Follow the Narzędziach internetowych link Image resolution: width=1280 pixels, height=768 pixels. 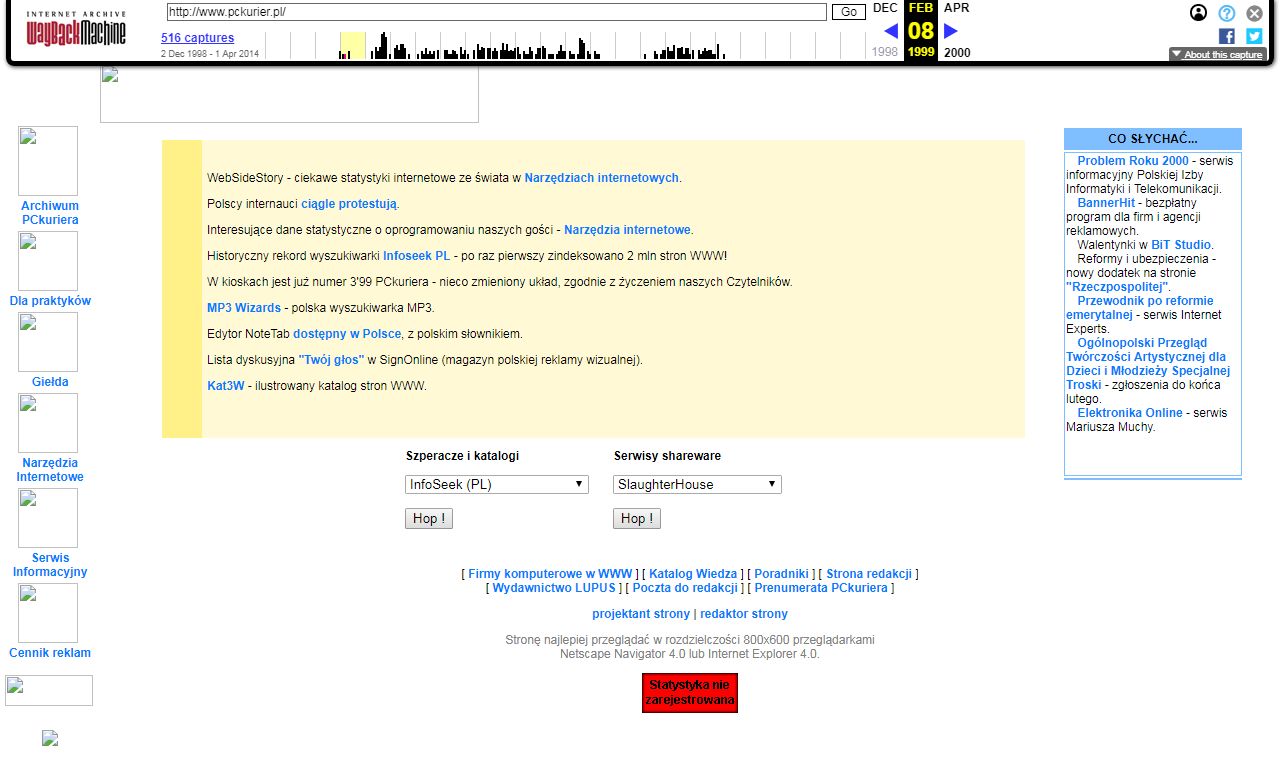[602, 178]
